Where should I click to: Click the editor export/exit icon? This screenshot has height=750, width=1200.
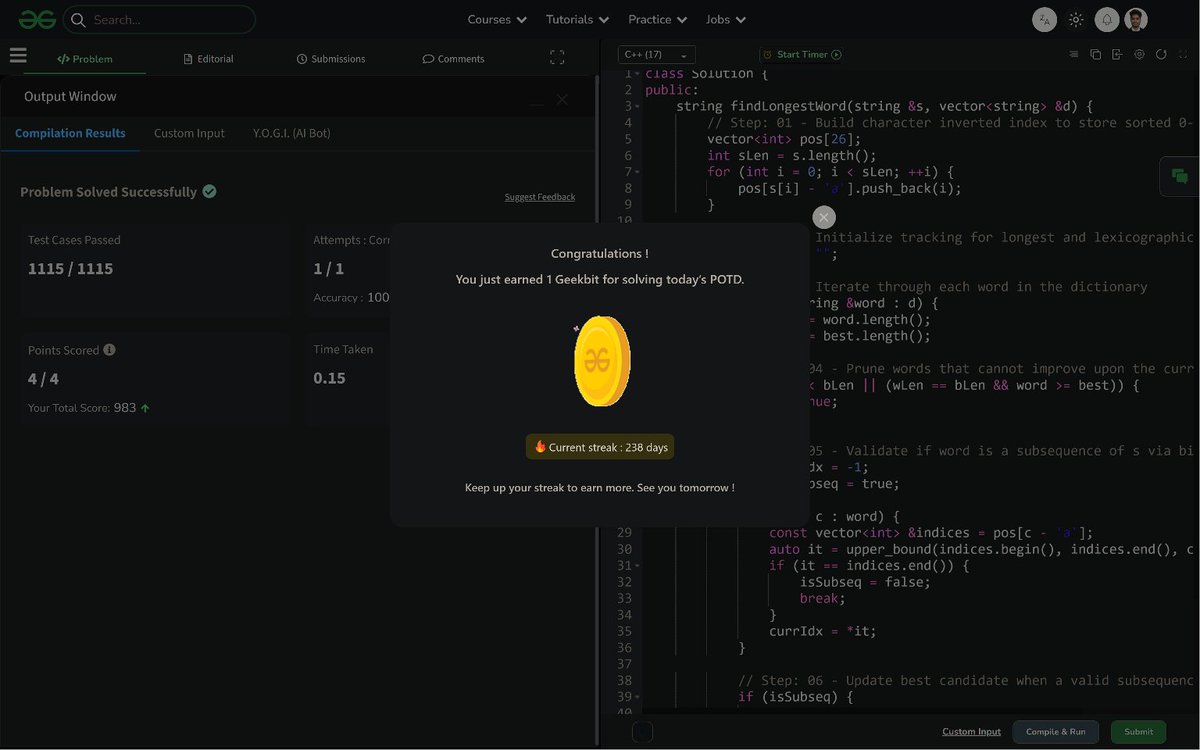coord(1117,55)
